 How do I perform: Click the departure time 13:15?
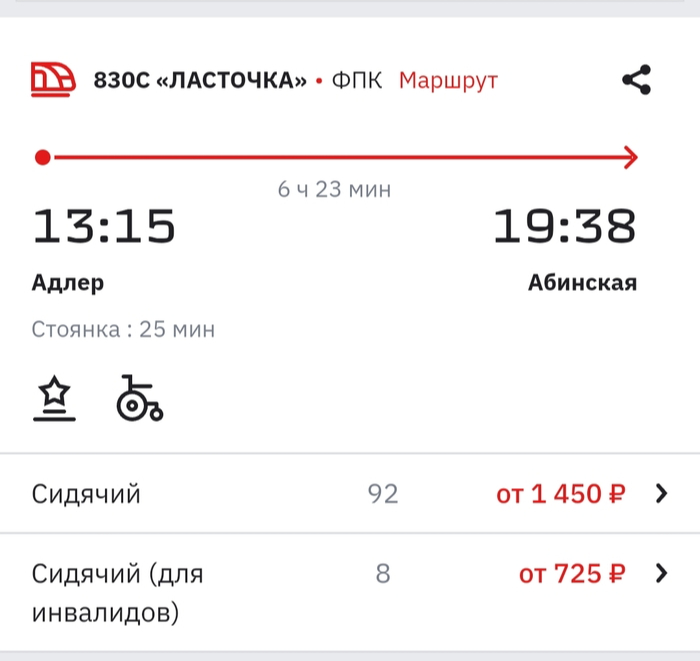click(104, 227)
